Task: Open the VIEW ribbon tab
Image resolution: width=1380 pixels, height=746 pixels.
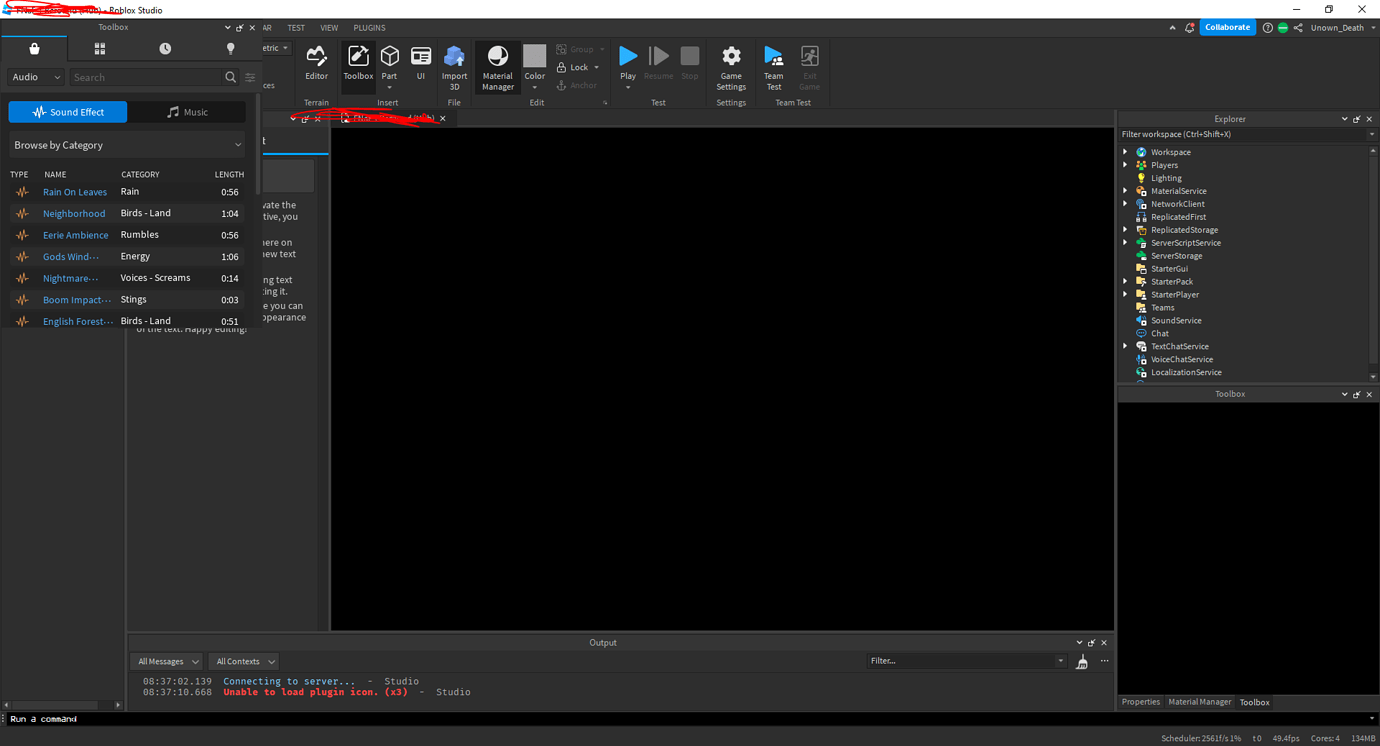Action: (329, 27)
